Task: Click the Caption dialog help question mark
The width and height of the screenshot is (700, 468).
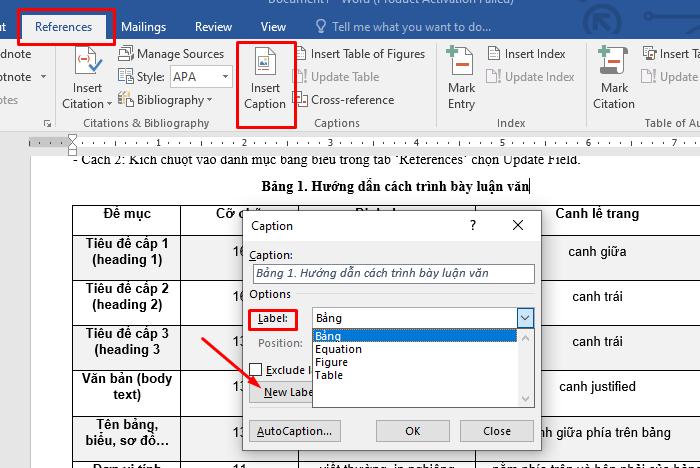Action: [x=473, y=226]
